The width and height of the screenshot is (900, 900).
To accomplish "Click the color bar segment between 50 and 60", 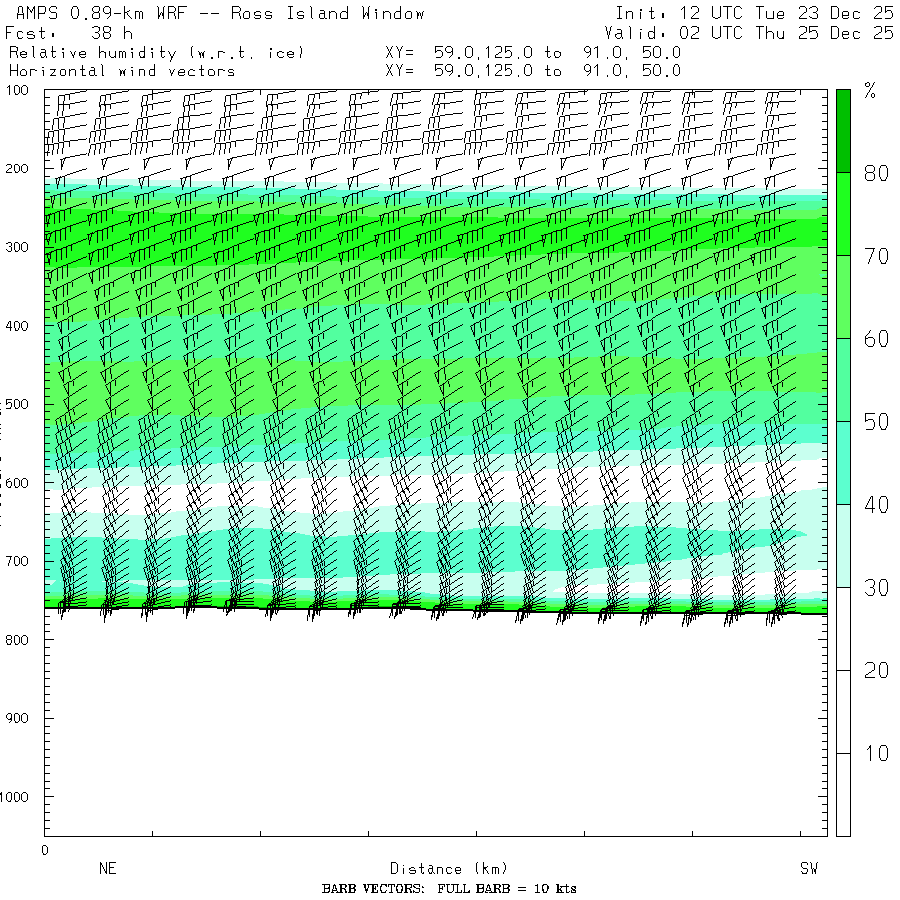I will [x=843, y=380].
